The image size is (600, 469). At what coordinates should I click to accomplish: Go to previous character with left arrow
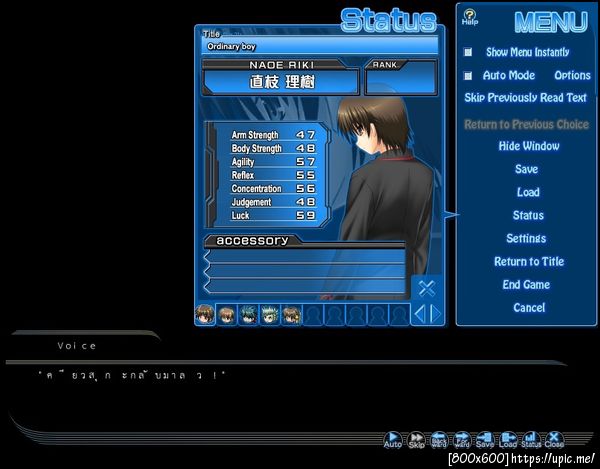pos(419,314)
